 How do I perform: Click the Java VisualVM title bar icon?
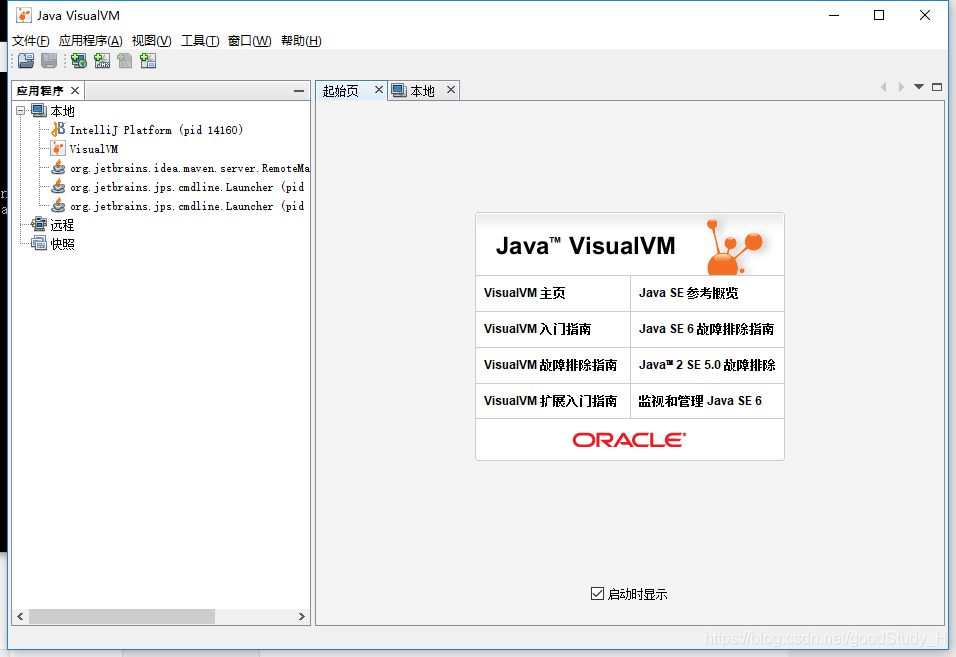pyautogui.click(x=24, y=15)
